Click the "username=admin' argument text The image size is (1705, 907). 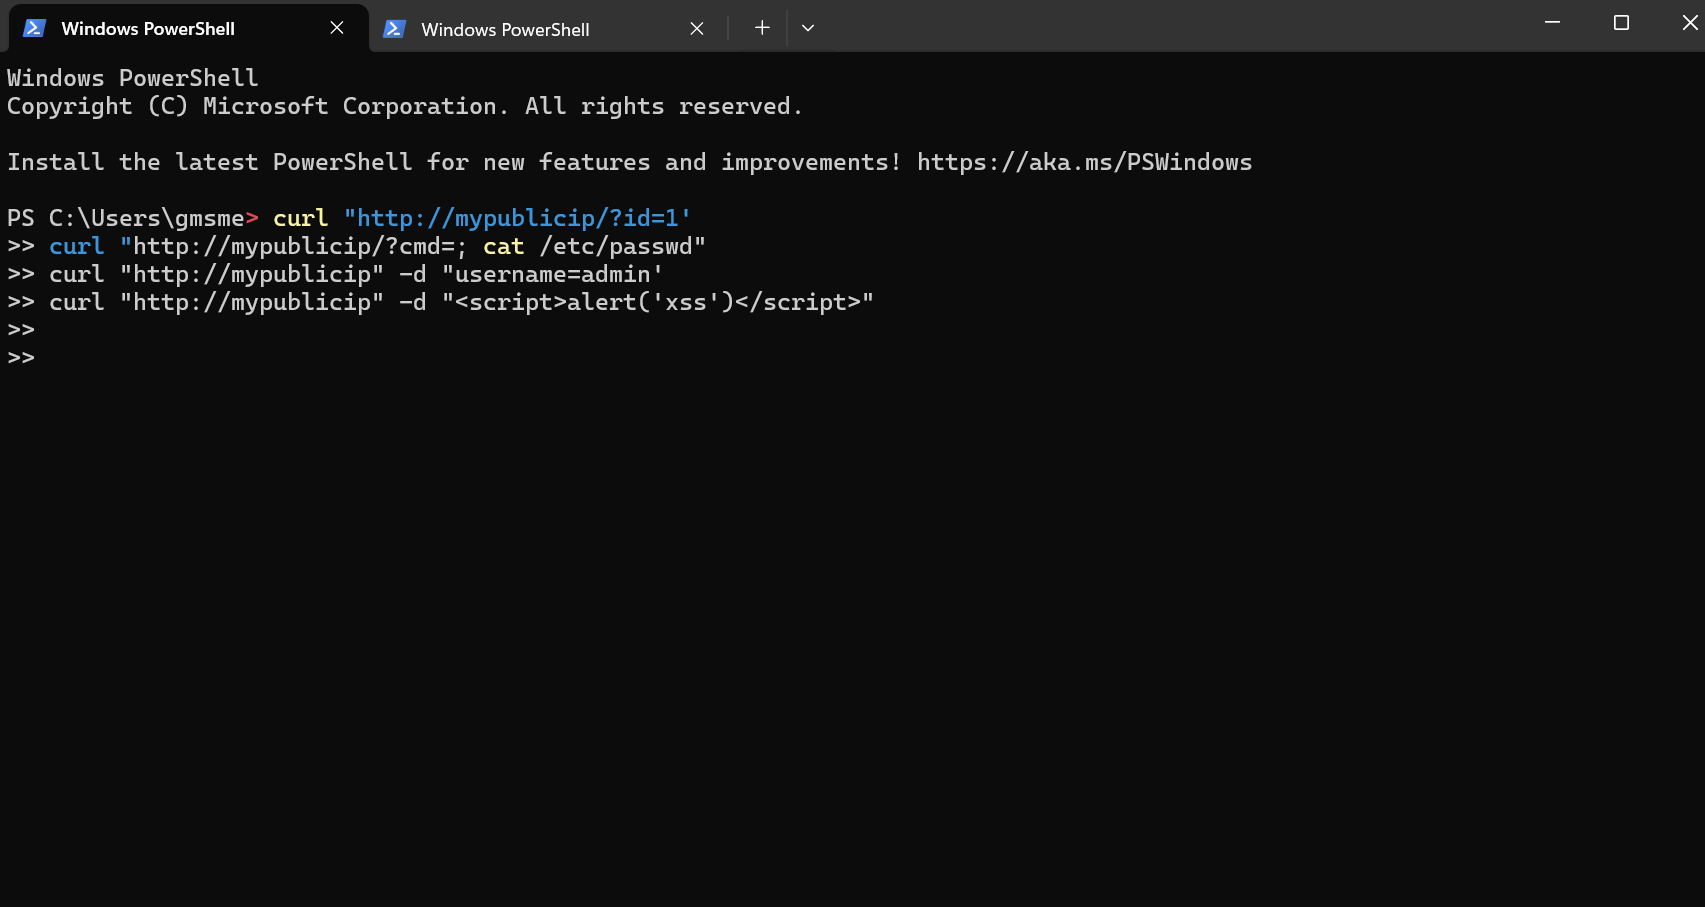pos(553,274)
